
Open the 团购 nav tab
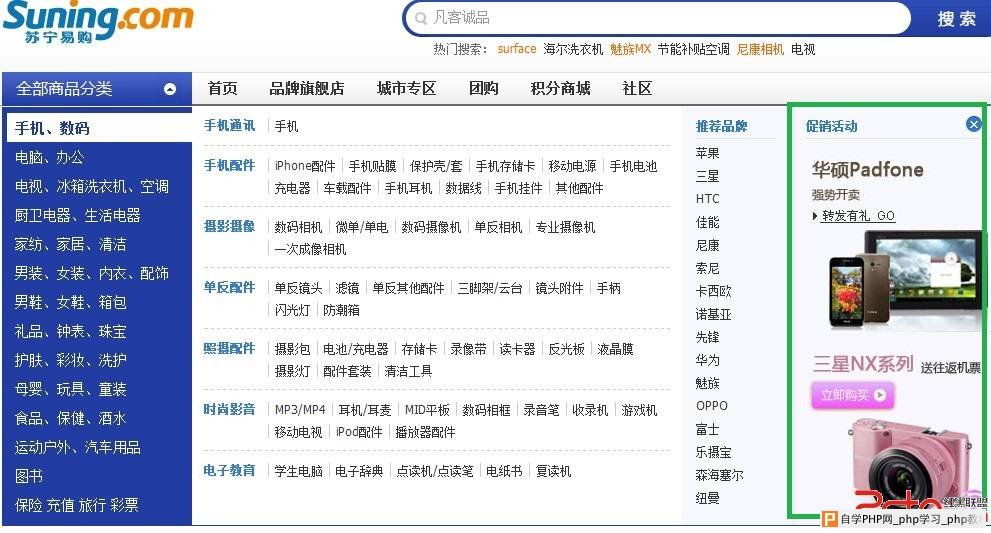483,89
